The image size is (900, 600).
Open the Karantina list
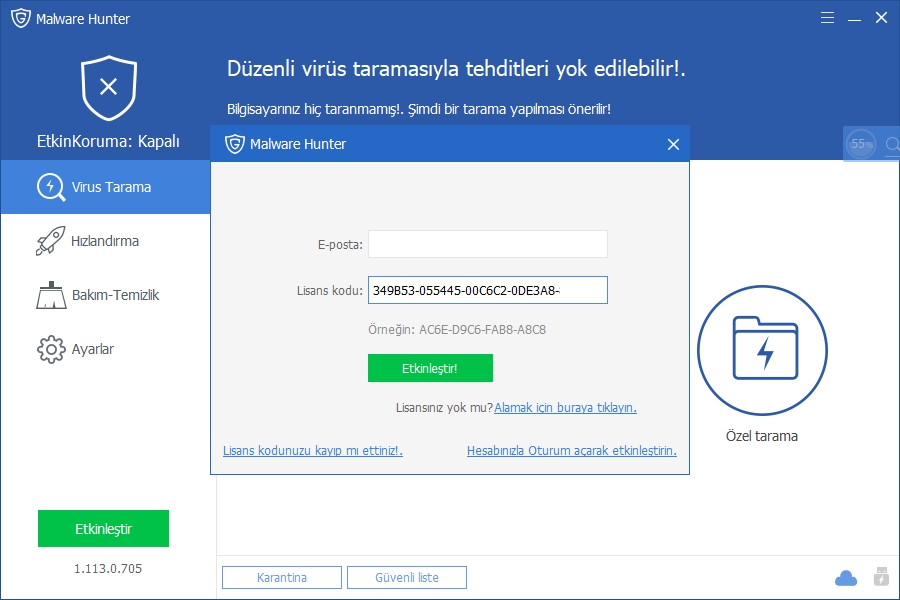280,577
